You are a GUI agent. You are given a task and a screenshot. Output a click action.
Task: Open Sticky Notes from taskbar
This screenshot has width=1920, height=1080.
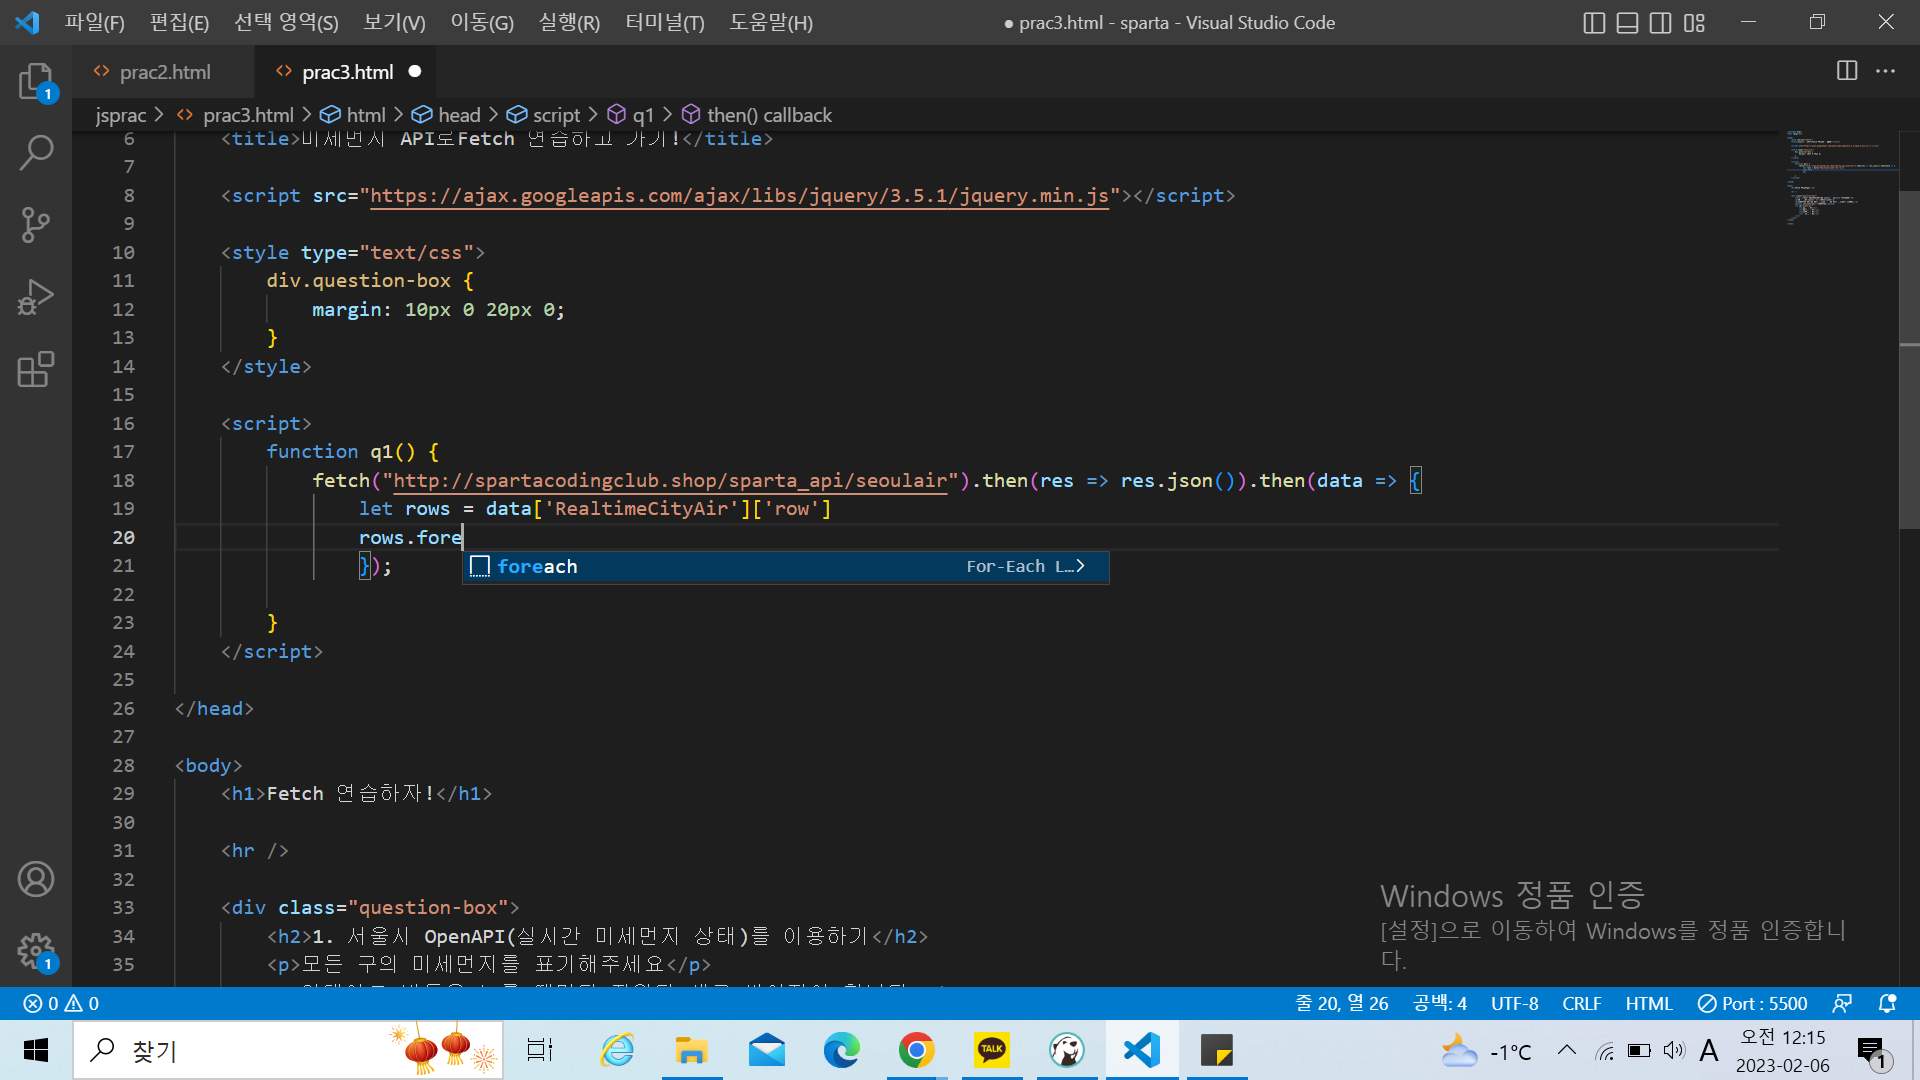pyautogui.click(x=1217, y=1050)
